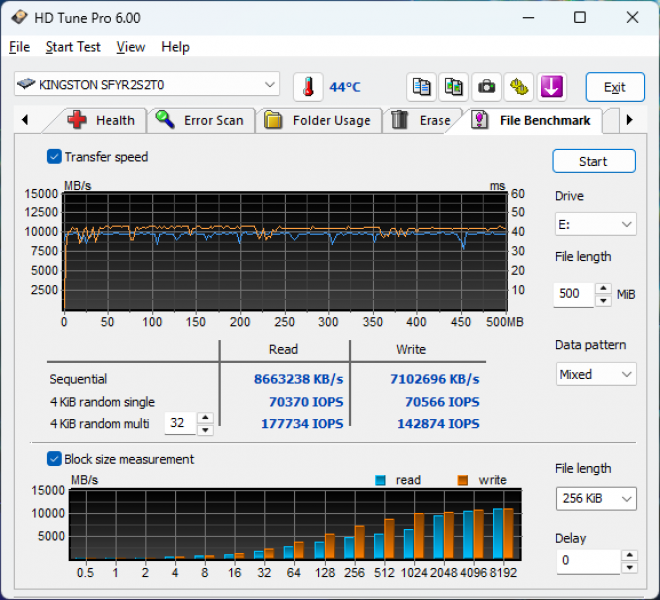The height and width of the screenshot is (600, 660).
Task: Increase the 4 KiB random multi count
Action: point(205,418)
